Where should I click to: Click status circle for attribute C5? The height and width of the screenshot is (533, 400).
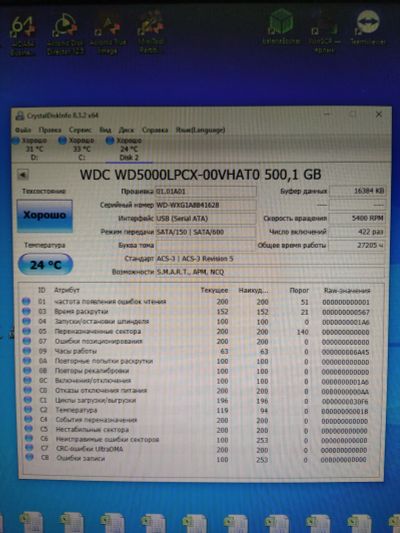click(29, 429)
